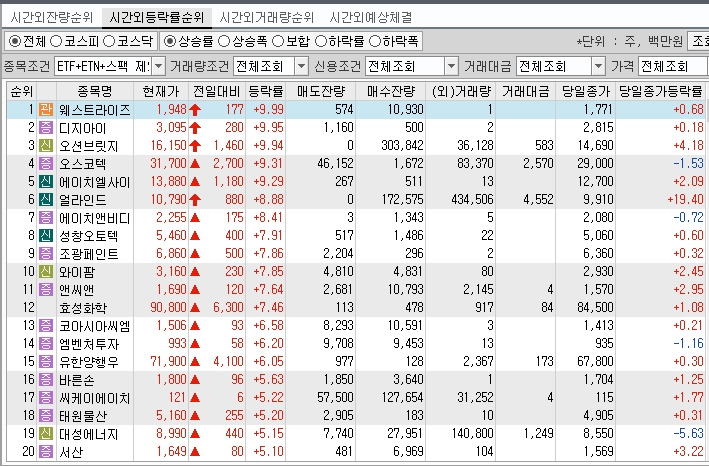Click the 증 badge next to 조광페인트
This screenshot has width=709, height=466.
pos(46,254)
